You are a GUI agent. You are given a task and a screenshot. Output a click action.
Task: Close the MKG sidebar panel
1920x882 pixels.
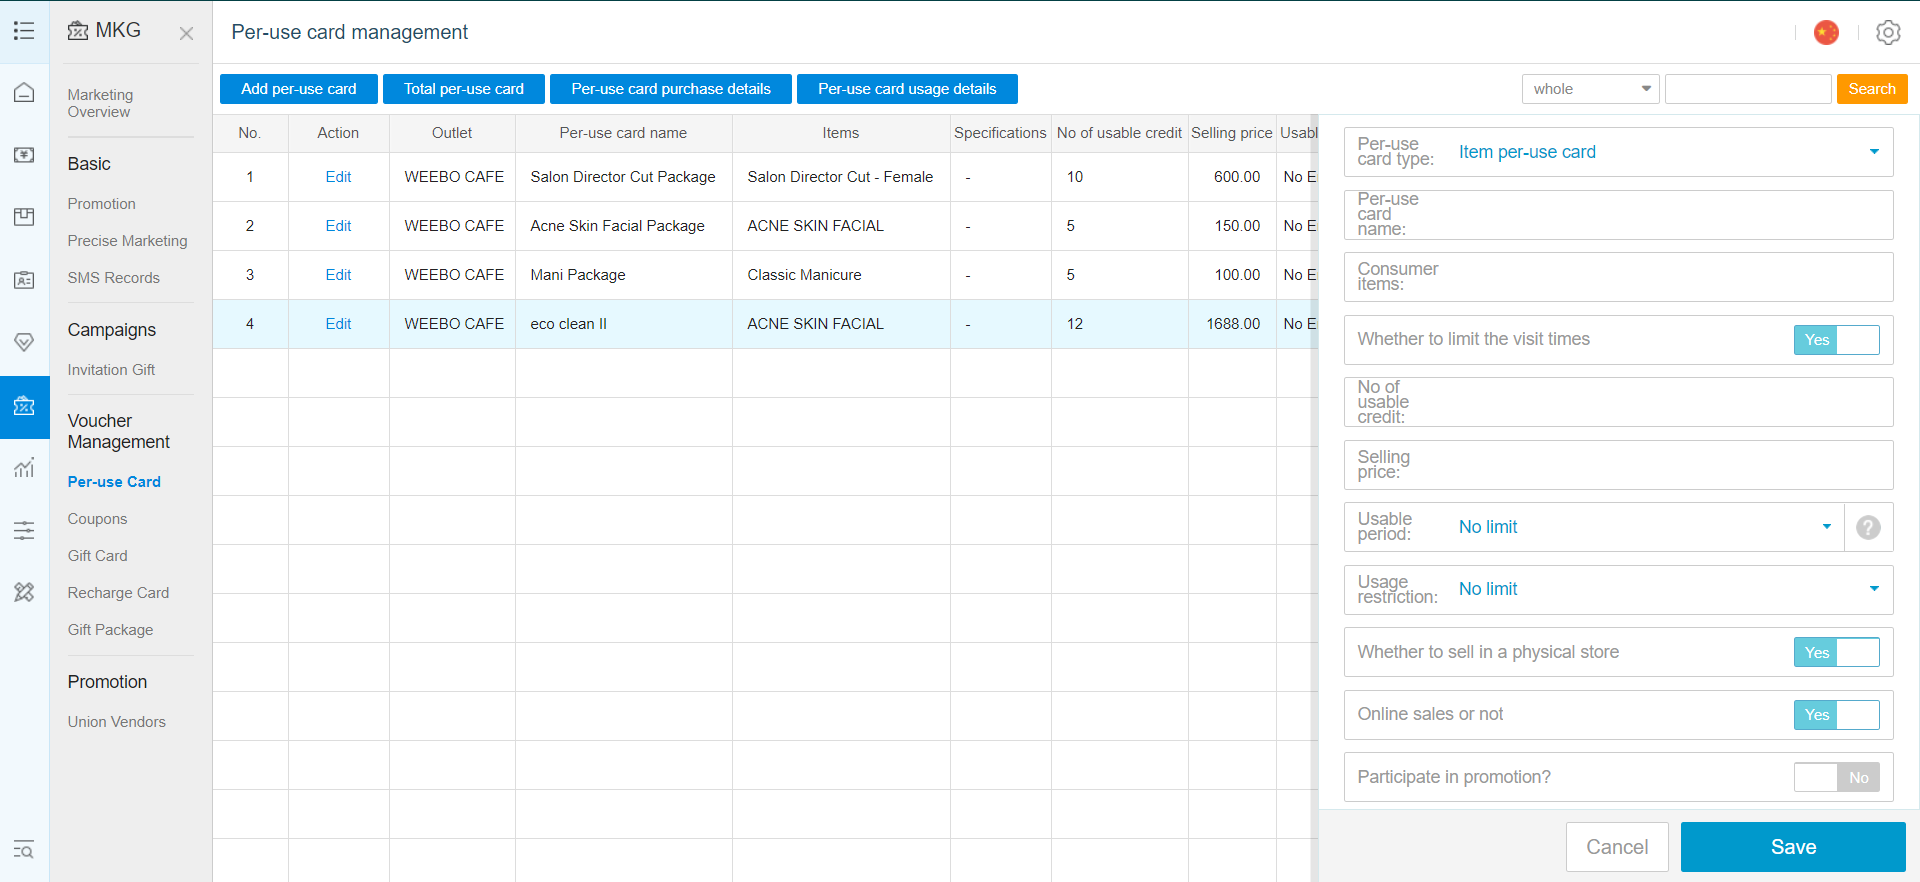coord(186,33)
